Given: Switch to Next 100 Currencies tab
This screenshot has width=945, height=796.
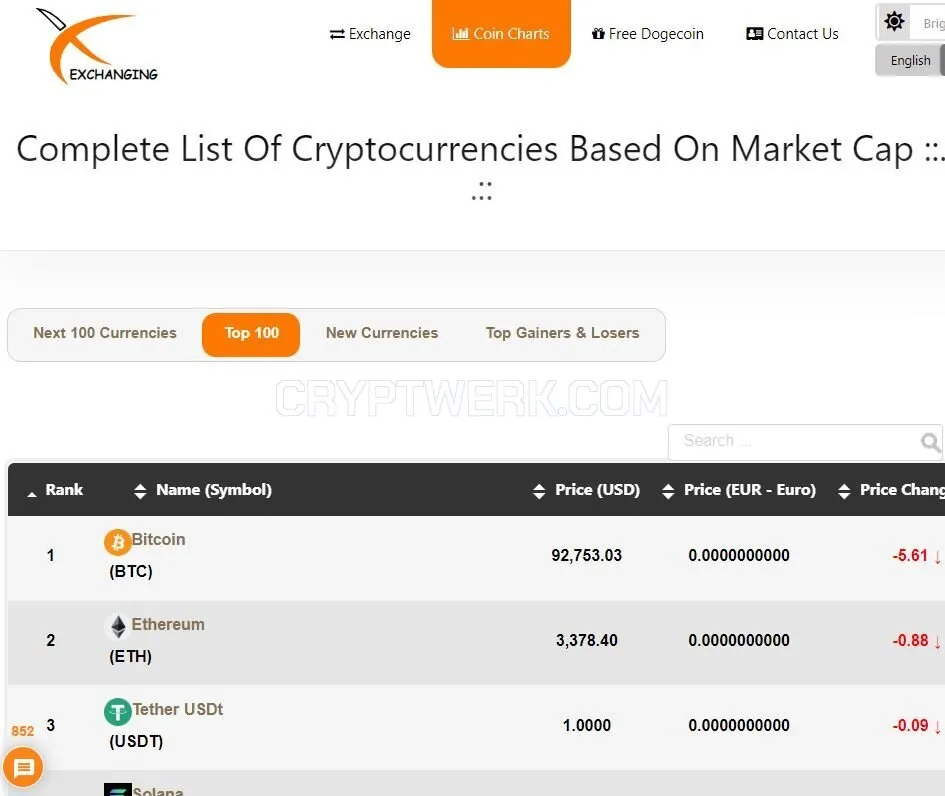Looking at the screenshot, I should 105,333.
